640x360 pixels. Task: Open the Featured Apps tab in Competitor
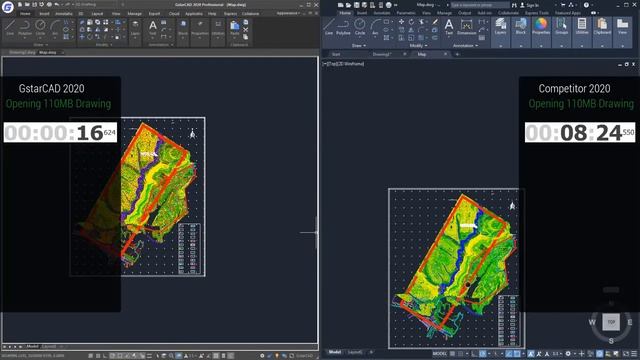pos(568,13)
